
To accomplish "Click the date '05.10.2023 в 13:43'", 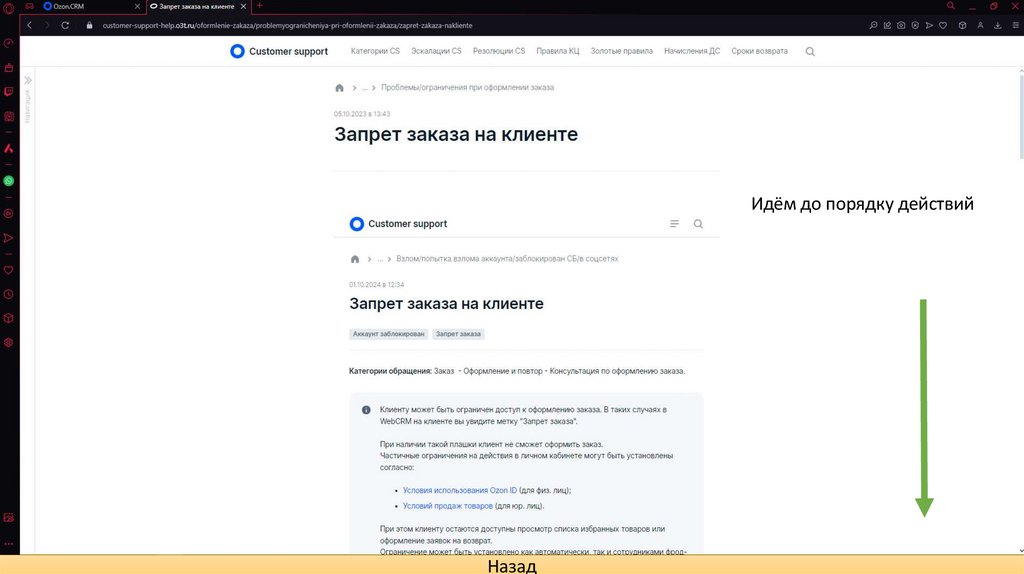I will (x=362, y=114).
